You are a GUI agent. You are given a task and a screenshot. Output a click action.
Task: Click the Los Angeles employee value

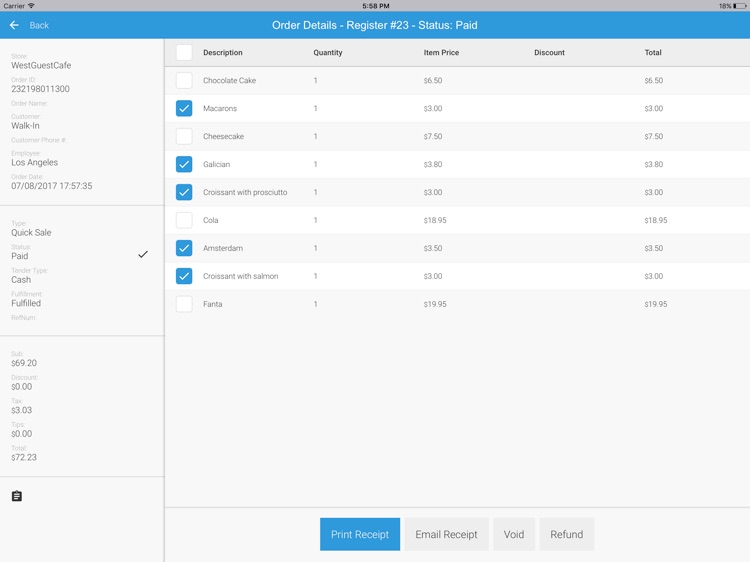pos(34,163)
